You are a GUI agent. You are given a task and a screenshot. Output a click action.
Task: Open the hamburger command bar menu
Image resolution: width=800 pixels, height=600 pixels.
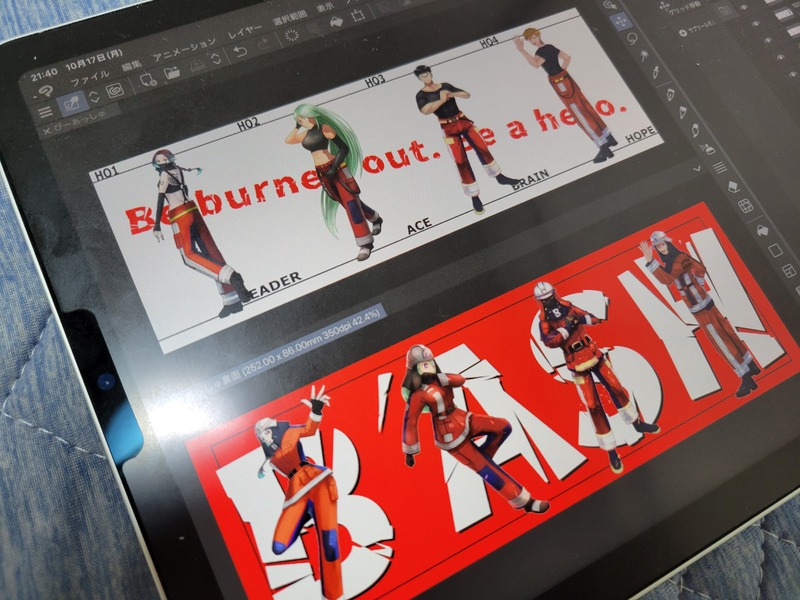(45, 111)
